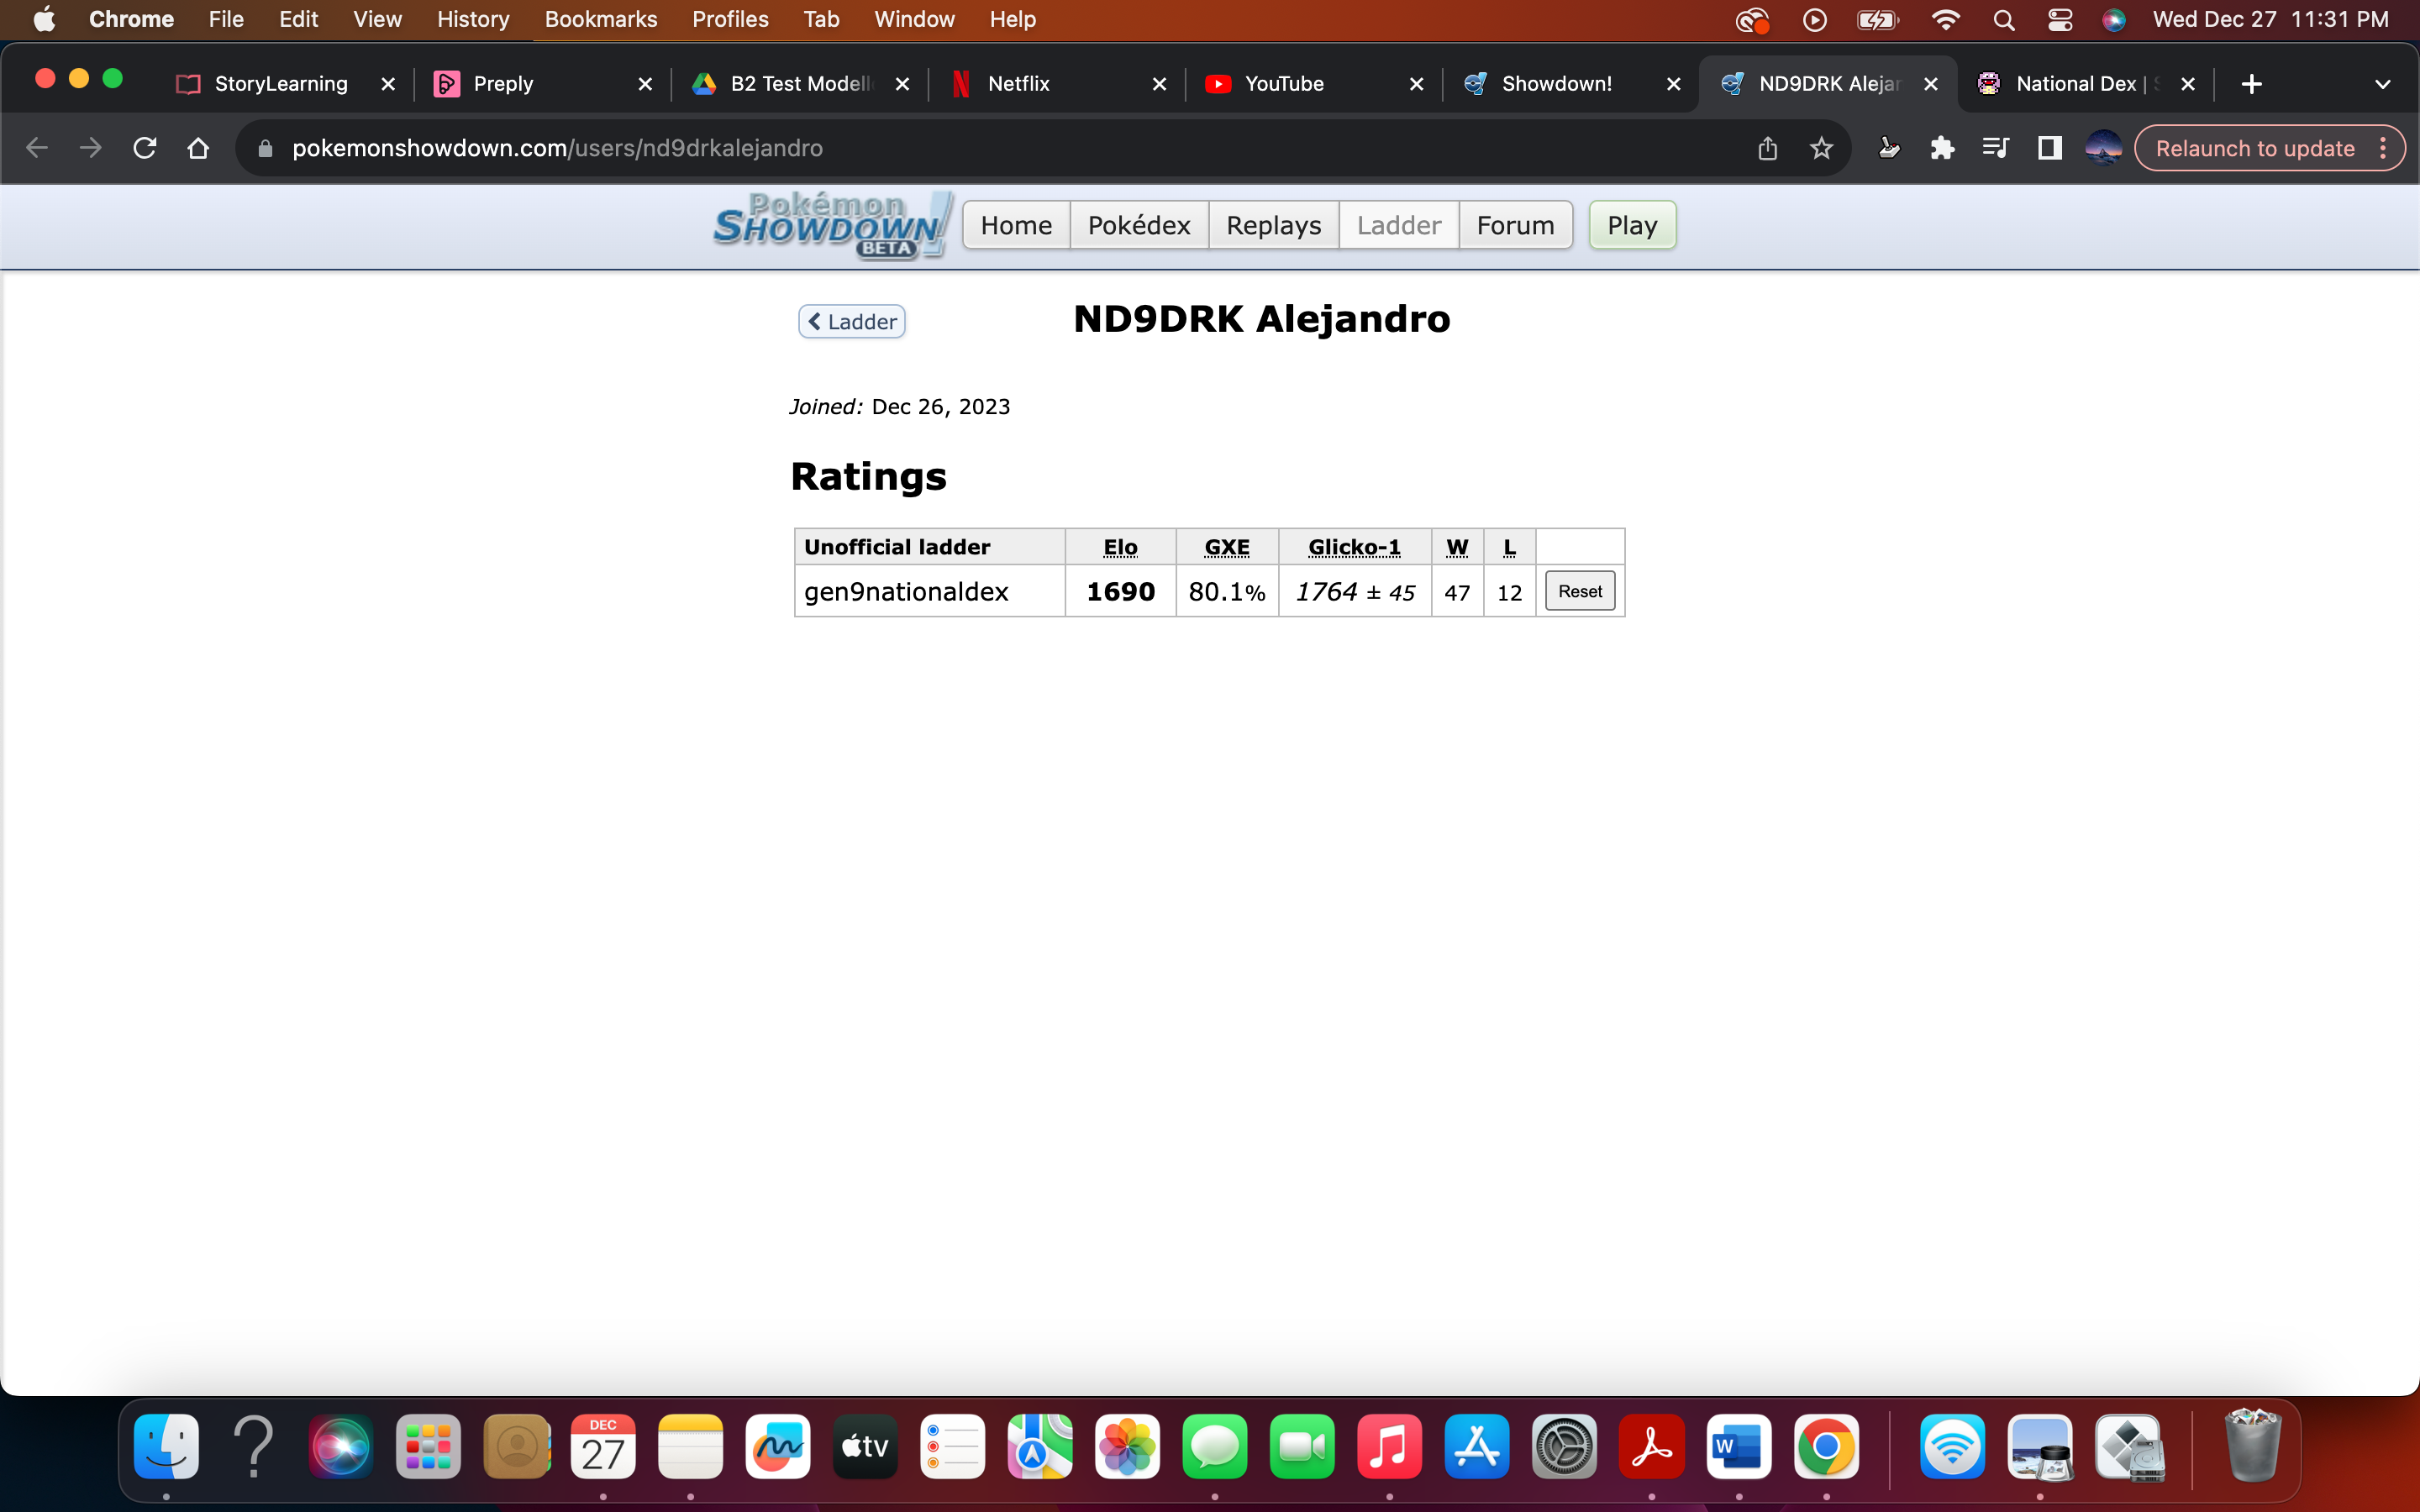Open a new tab with the plus button
This screenshot has height=1512, width=2420.
(2251, 84)
